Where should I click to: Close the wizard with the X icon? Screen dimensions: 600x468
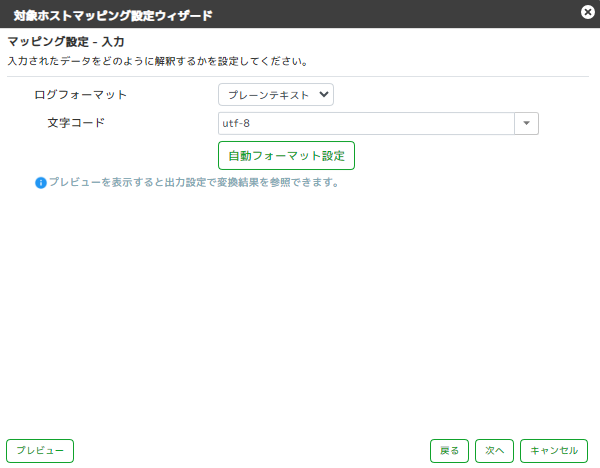pos(588,12)
